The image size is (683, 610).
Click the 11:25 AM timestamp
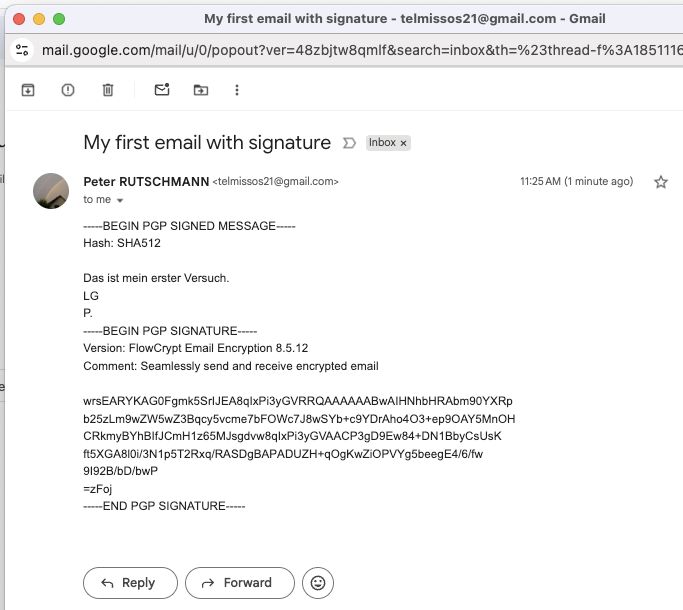(x=576, y=182)
